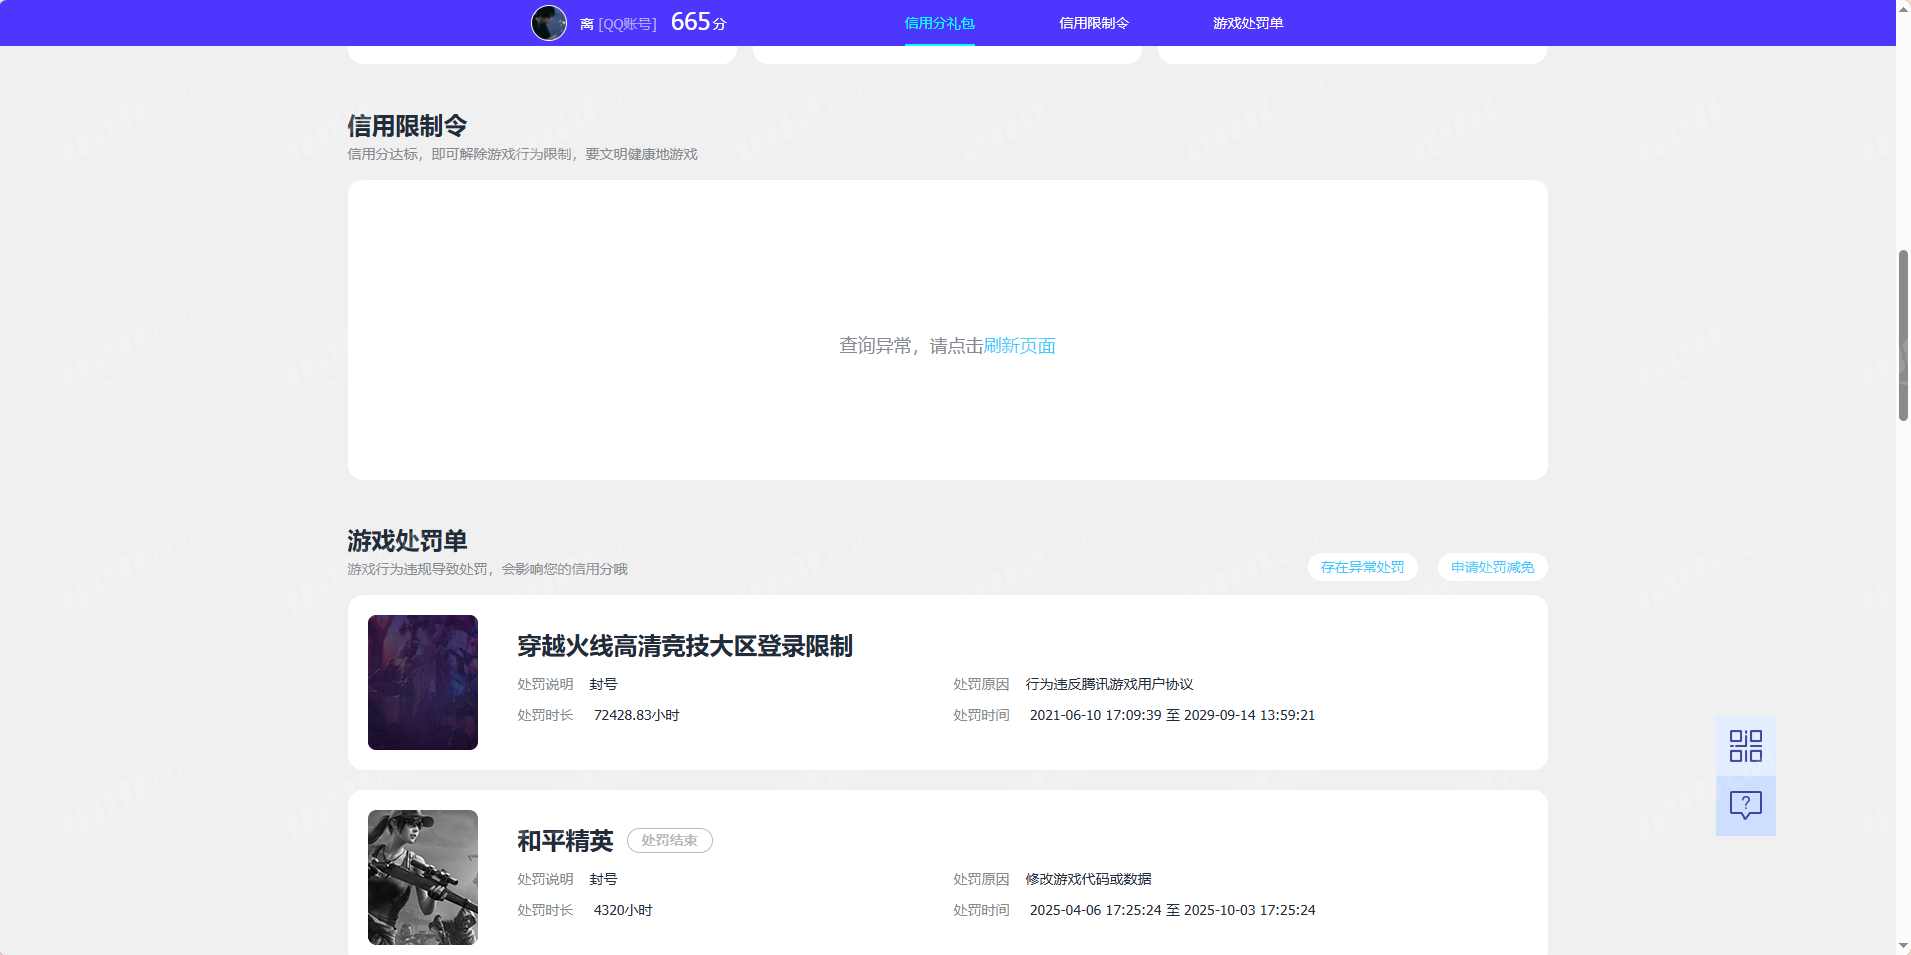The width and height of the screenshot is (1911, 955).
Task: Click the scrollbar down arrow
Action: click(1903, 946)
